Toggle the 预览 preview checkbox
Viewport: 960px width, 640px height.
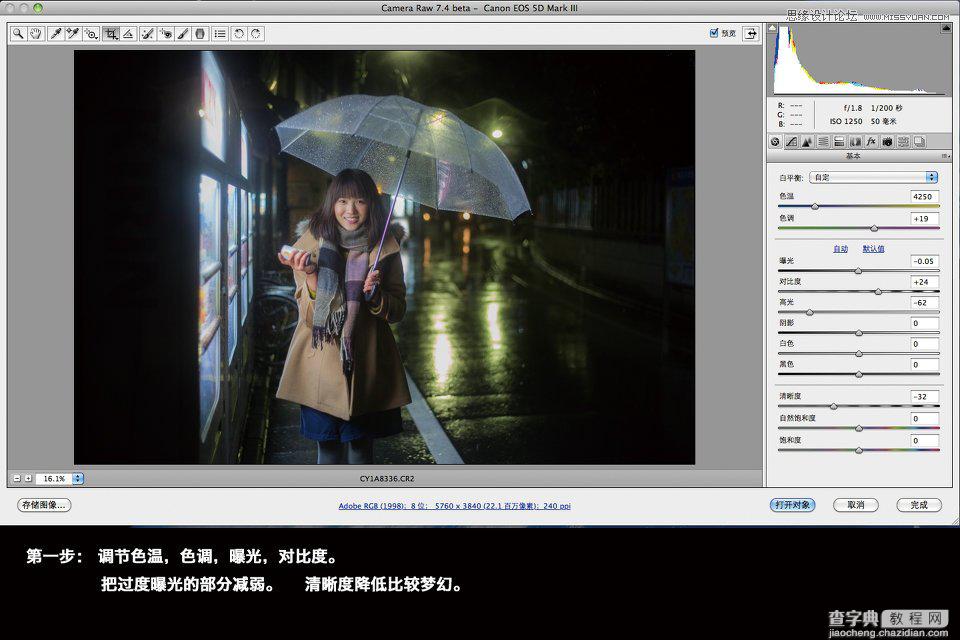tap(714, 33)
